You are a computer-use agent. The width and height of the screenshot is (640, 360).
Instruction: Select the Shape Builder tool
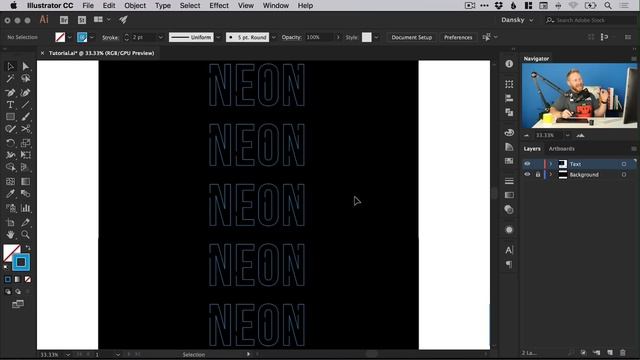tap(11, 167)
